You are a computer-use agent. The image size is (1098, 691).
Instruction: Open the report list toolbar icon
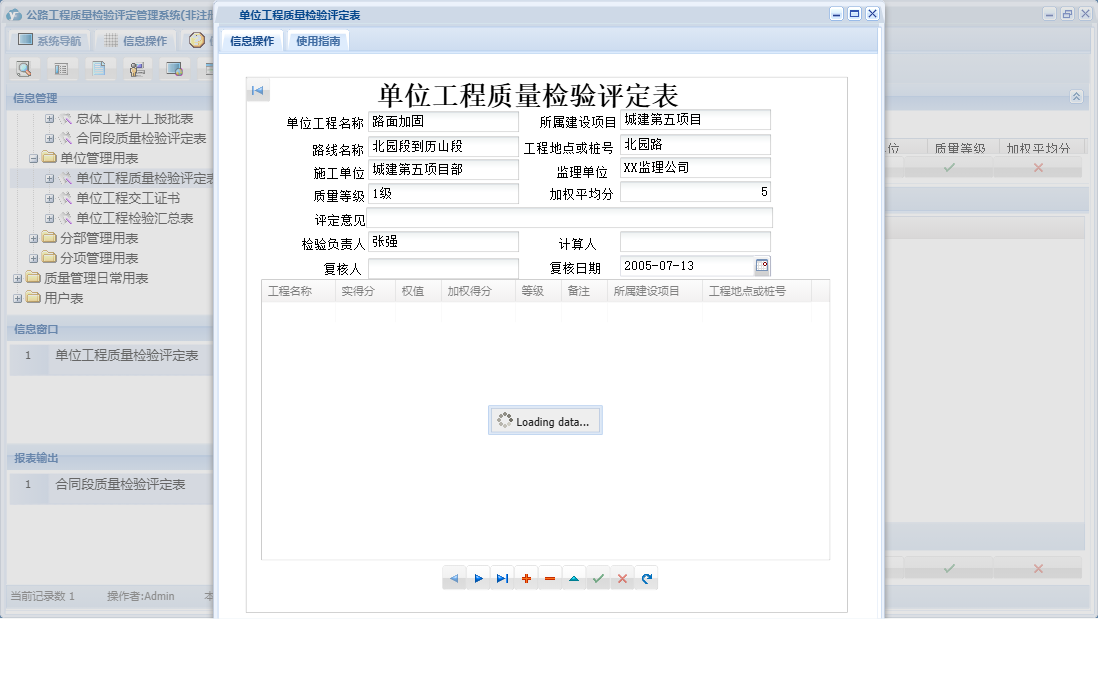[62, 68]
